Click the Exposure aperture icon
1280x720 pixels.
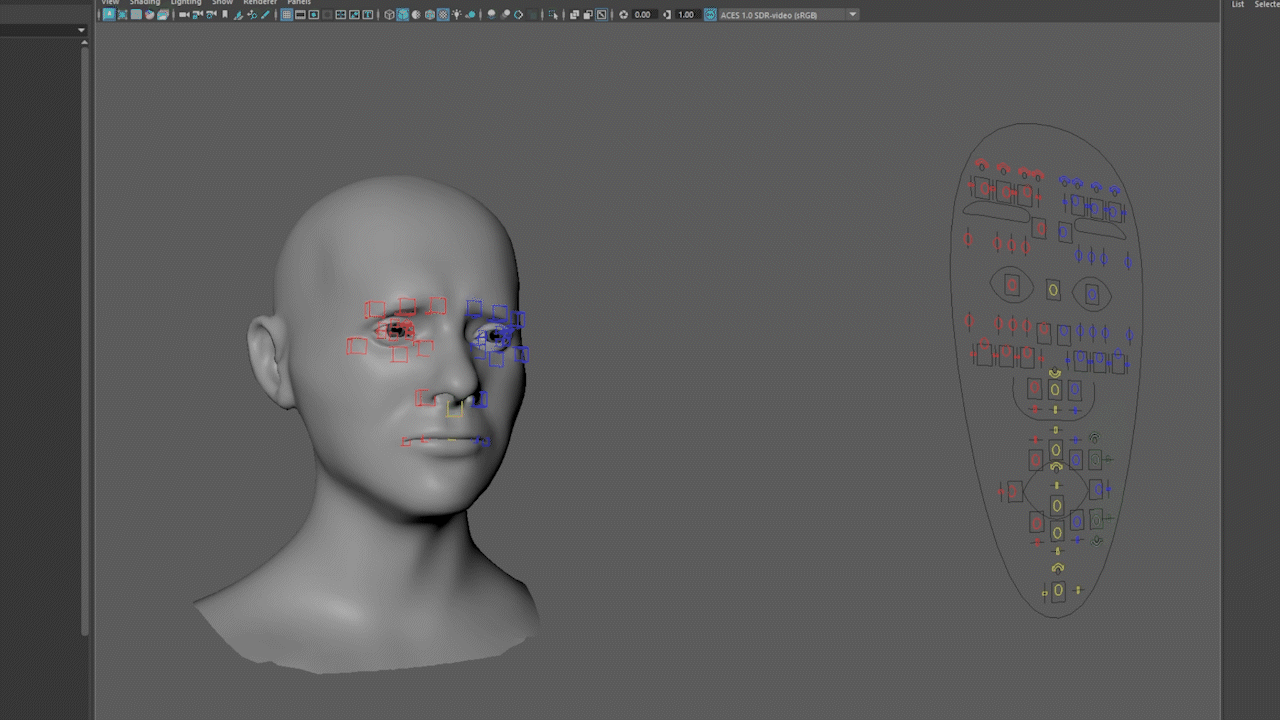pyautogui.click(x=623, y=15)
